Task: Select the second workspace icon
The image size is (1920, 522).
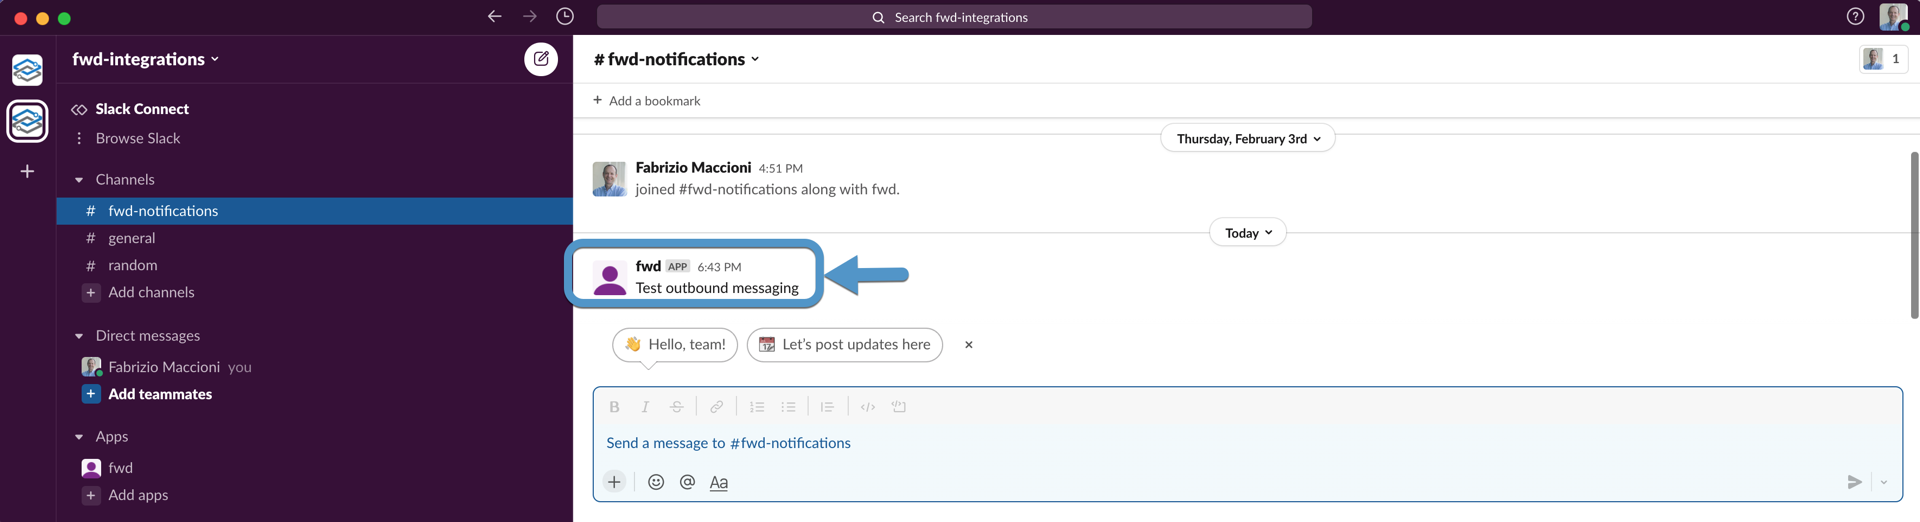Action: coord(27,121)
